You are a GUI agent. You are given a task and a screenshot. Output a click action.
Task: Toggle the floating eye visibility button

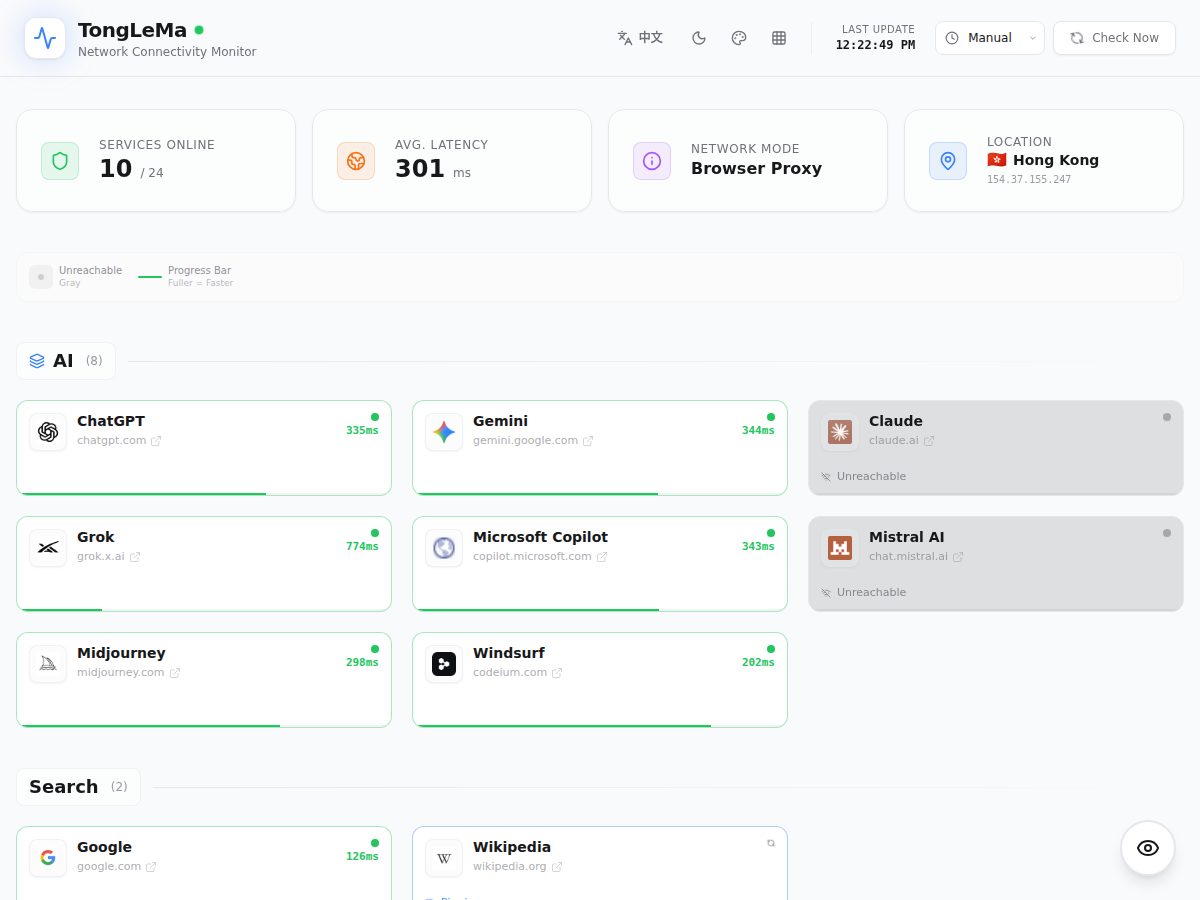1148,848
